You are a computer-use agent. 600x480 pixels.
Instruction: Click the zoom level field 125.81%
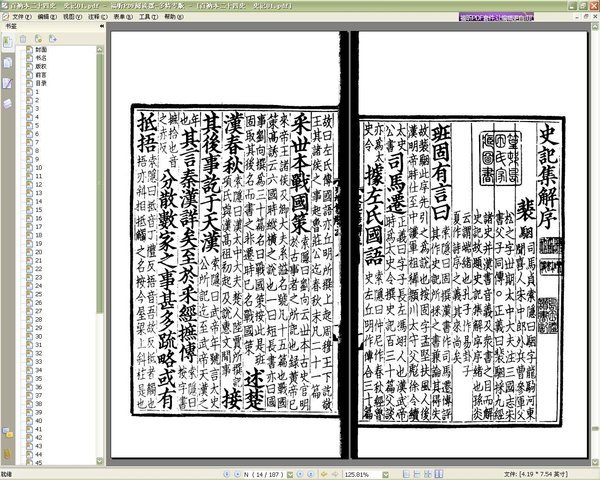[x=362, y=475]
